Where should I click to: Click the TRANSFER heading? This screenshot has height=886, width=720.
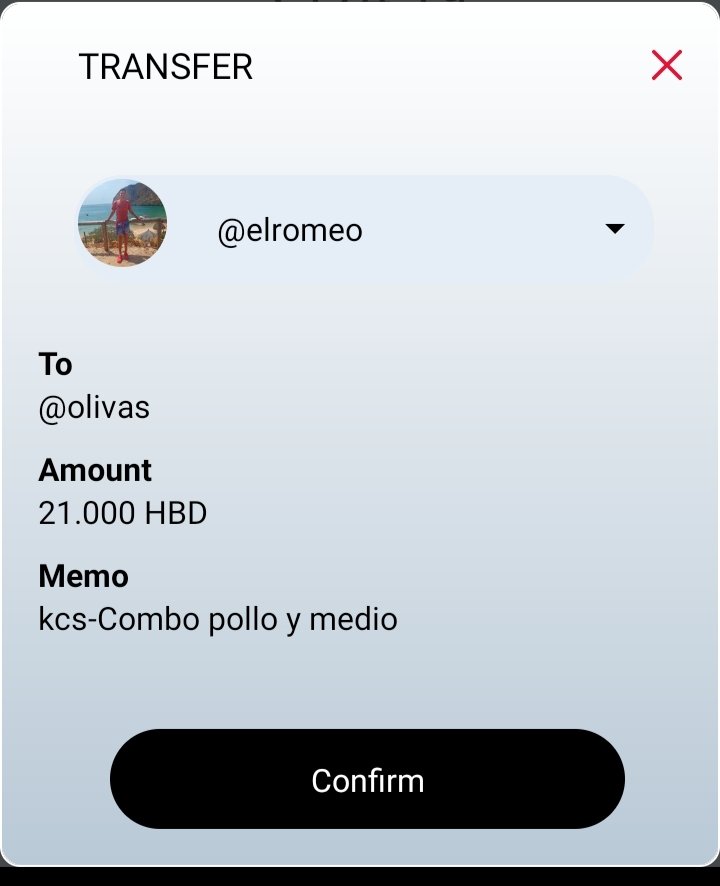click(166, 67)
